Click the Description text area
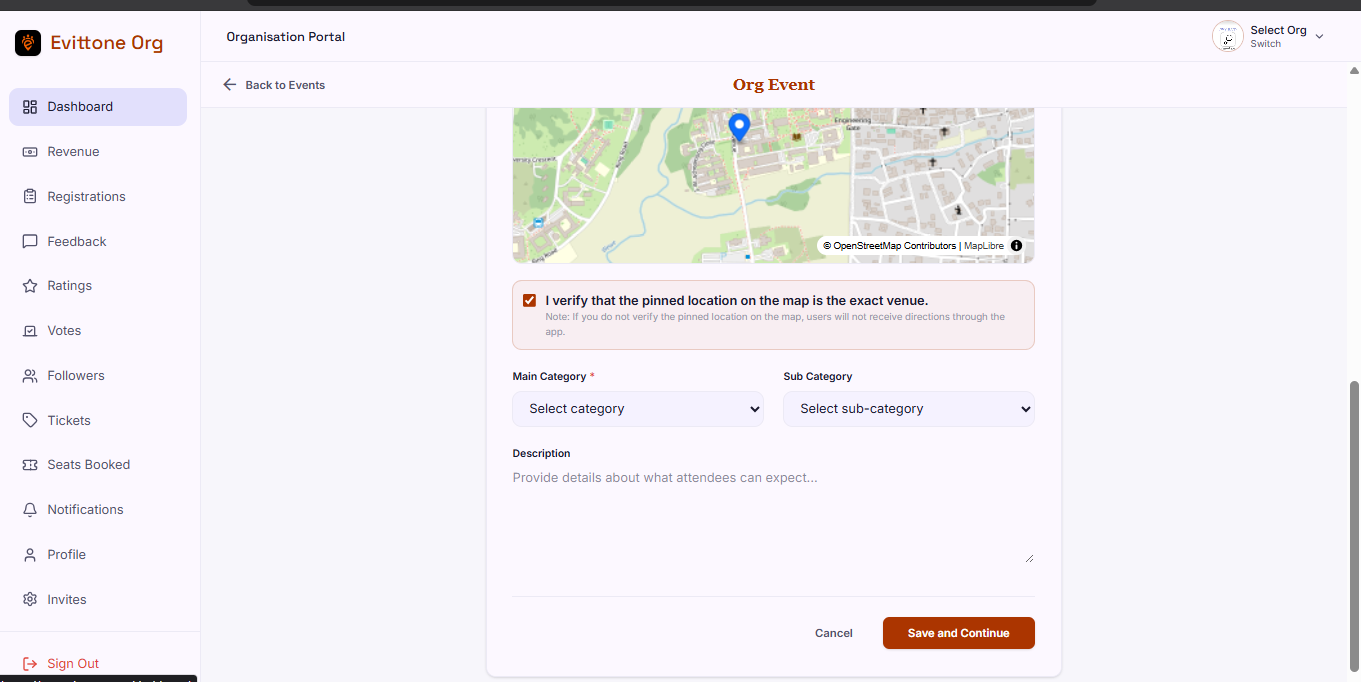The width and height of the screenshot is (1361, 682). click(773, 515)
